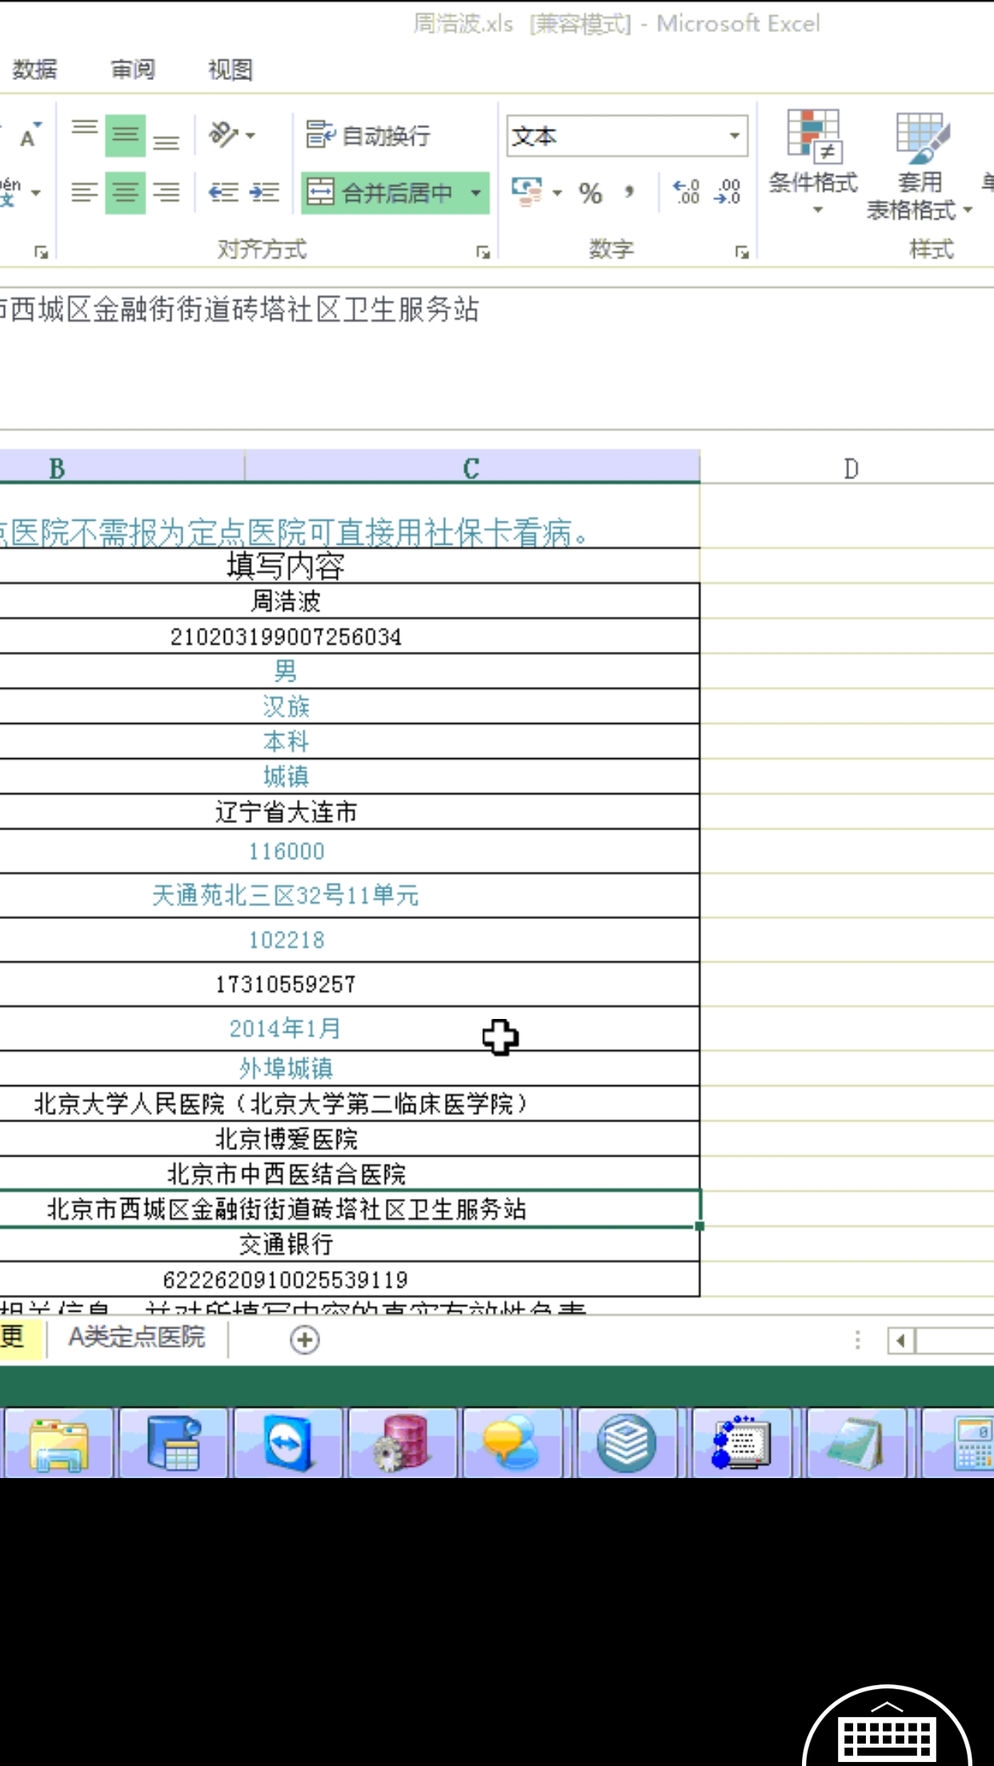Select column C header

coord(472,468)
